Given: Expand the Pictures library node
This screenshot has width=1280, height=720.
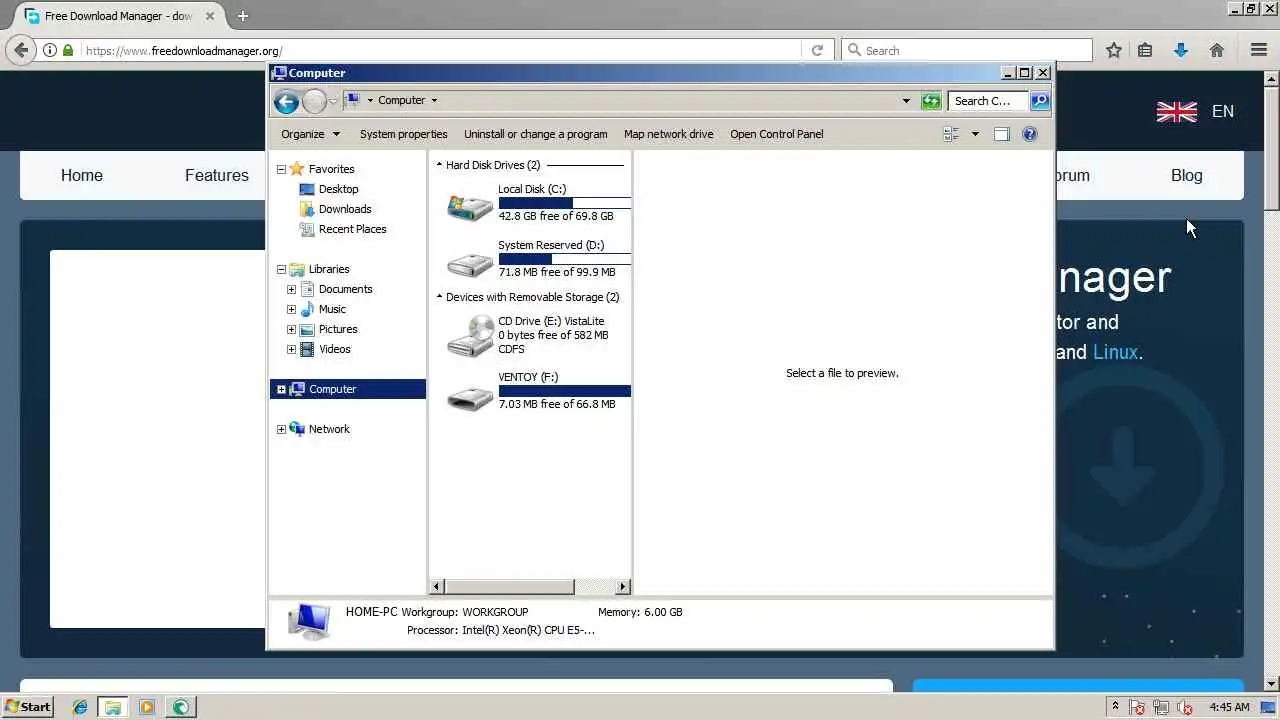Looking at the screenshot, I should pos(291,329).
